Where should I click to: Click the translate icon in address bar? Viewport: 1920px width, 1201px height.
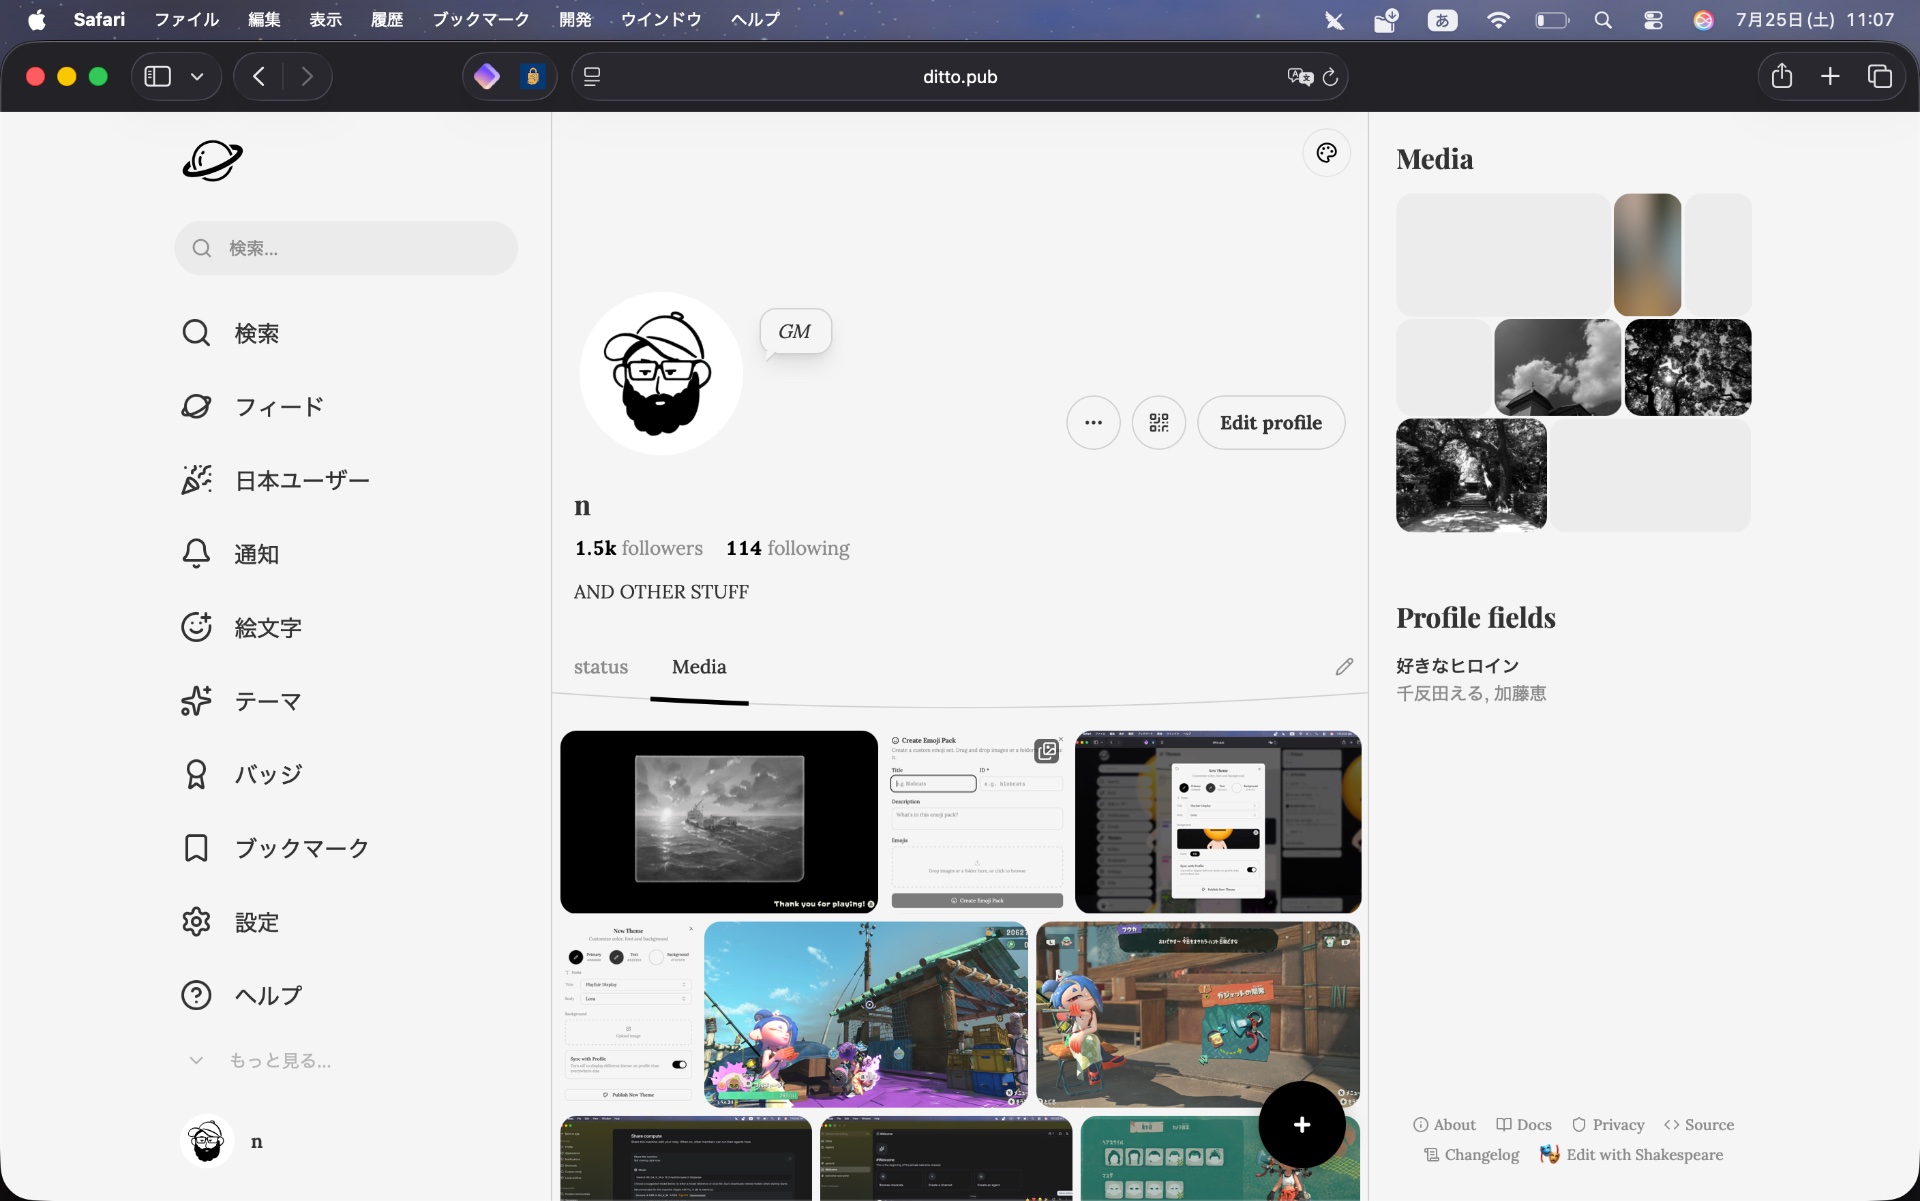(1300, 77)
